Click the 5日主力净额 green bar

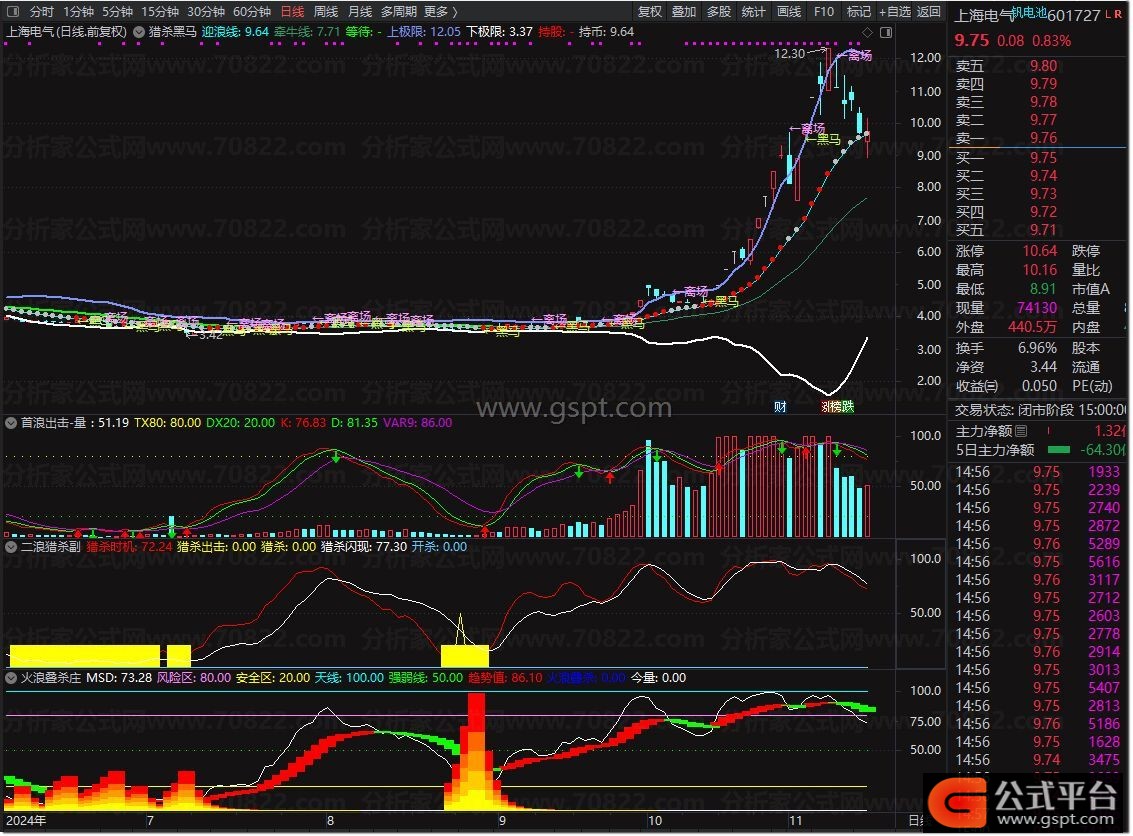(x=1059, y=450)
